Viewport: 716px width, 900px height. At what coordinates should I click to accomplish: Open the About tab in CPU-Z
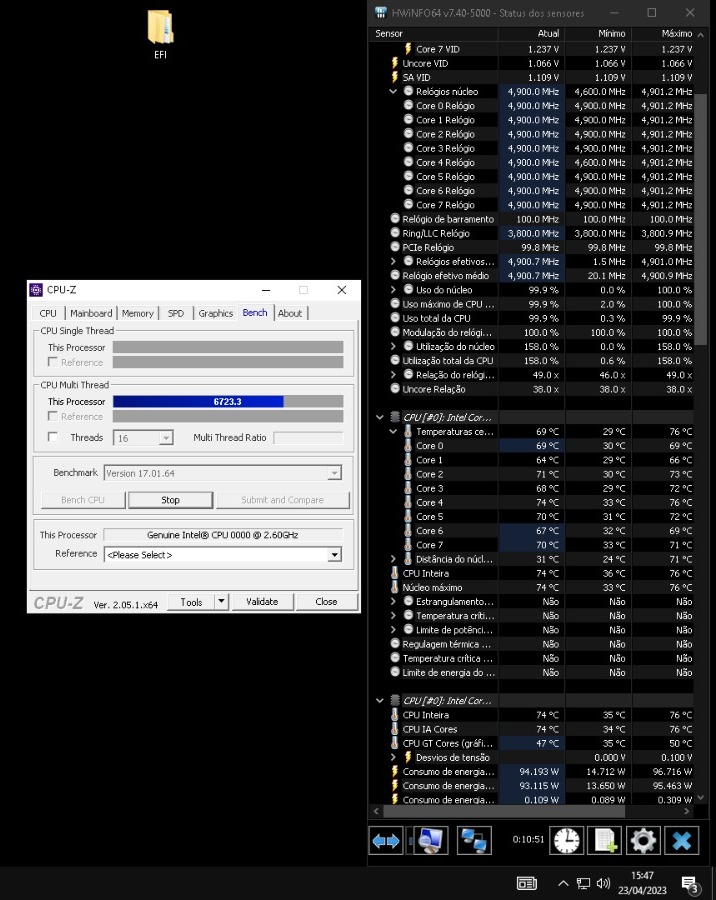point(290,313)
